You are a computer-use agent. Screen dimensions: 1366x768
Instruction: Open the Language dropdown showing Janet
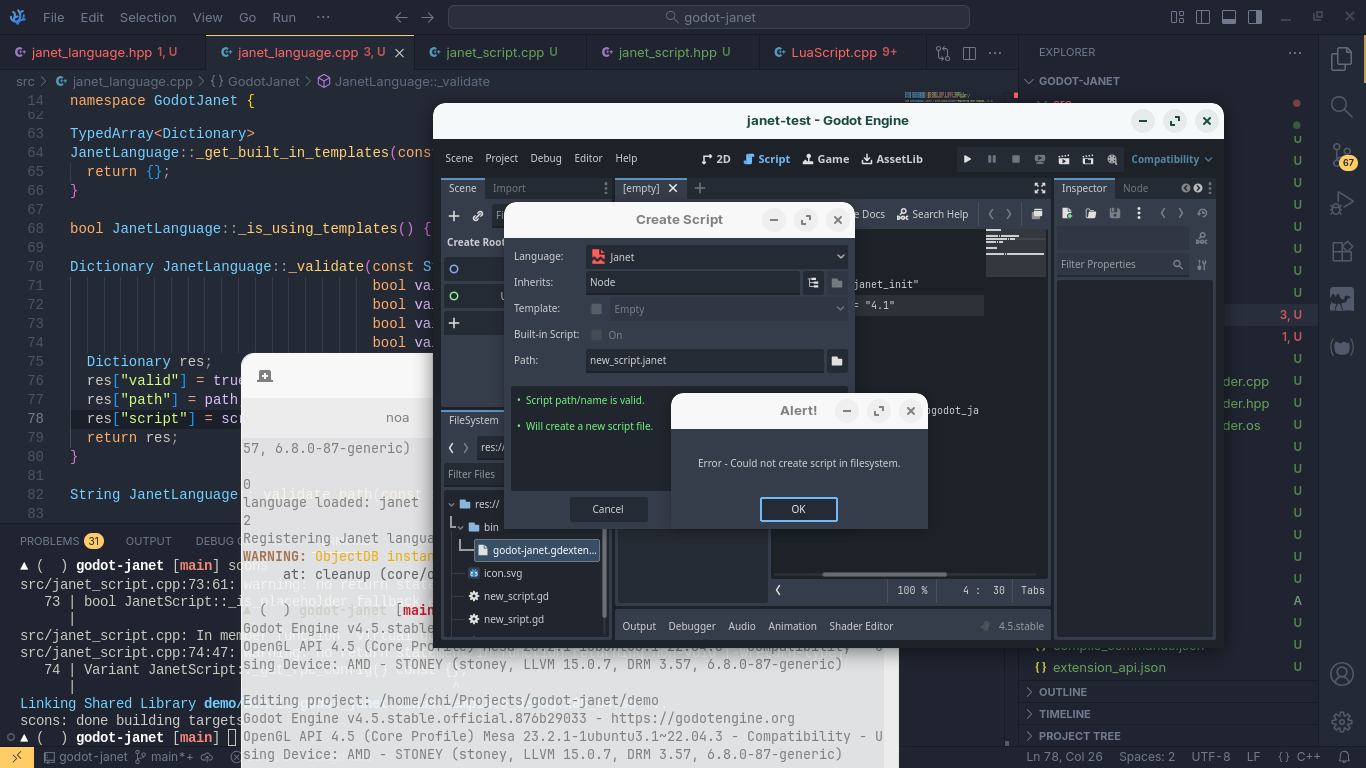717,257
